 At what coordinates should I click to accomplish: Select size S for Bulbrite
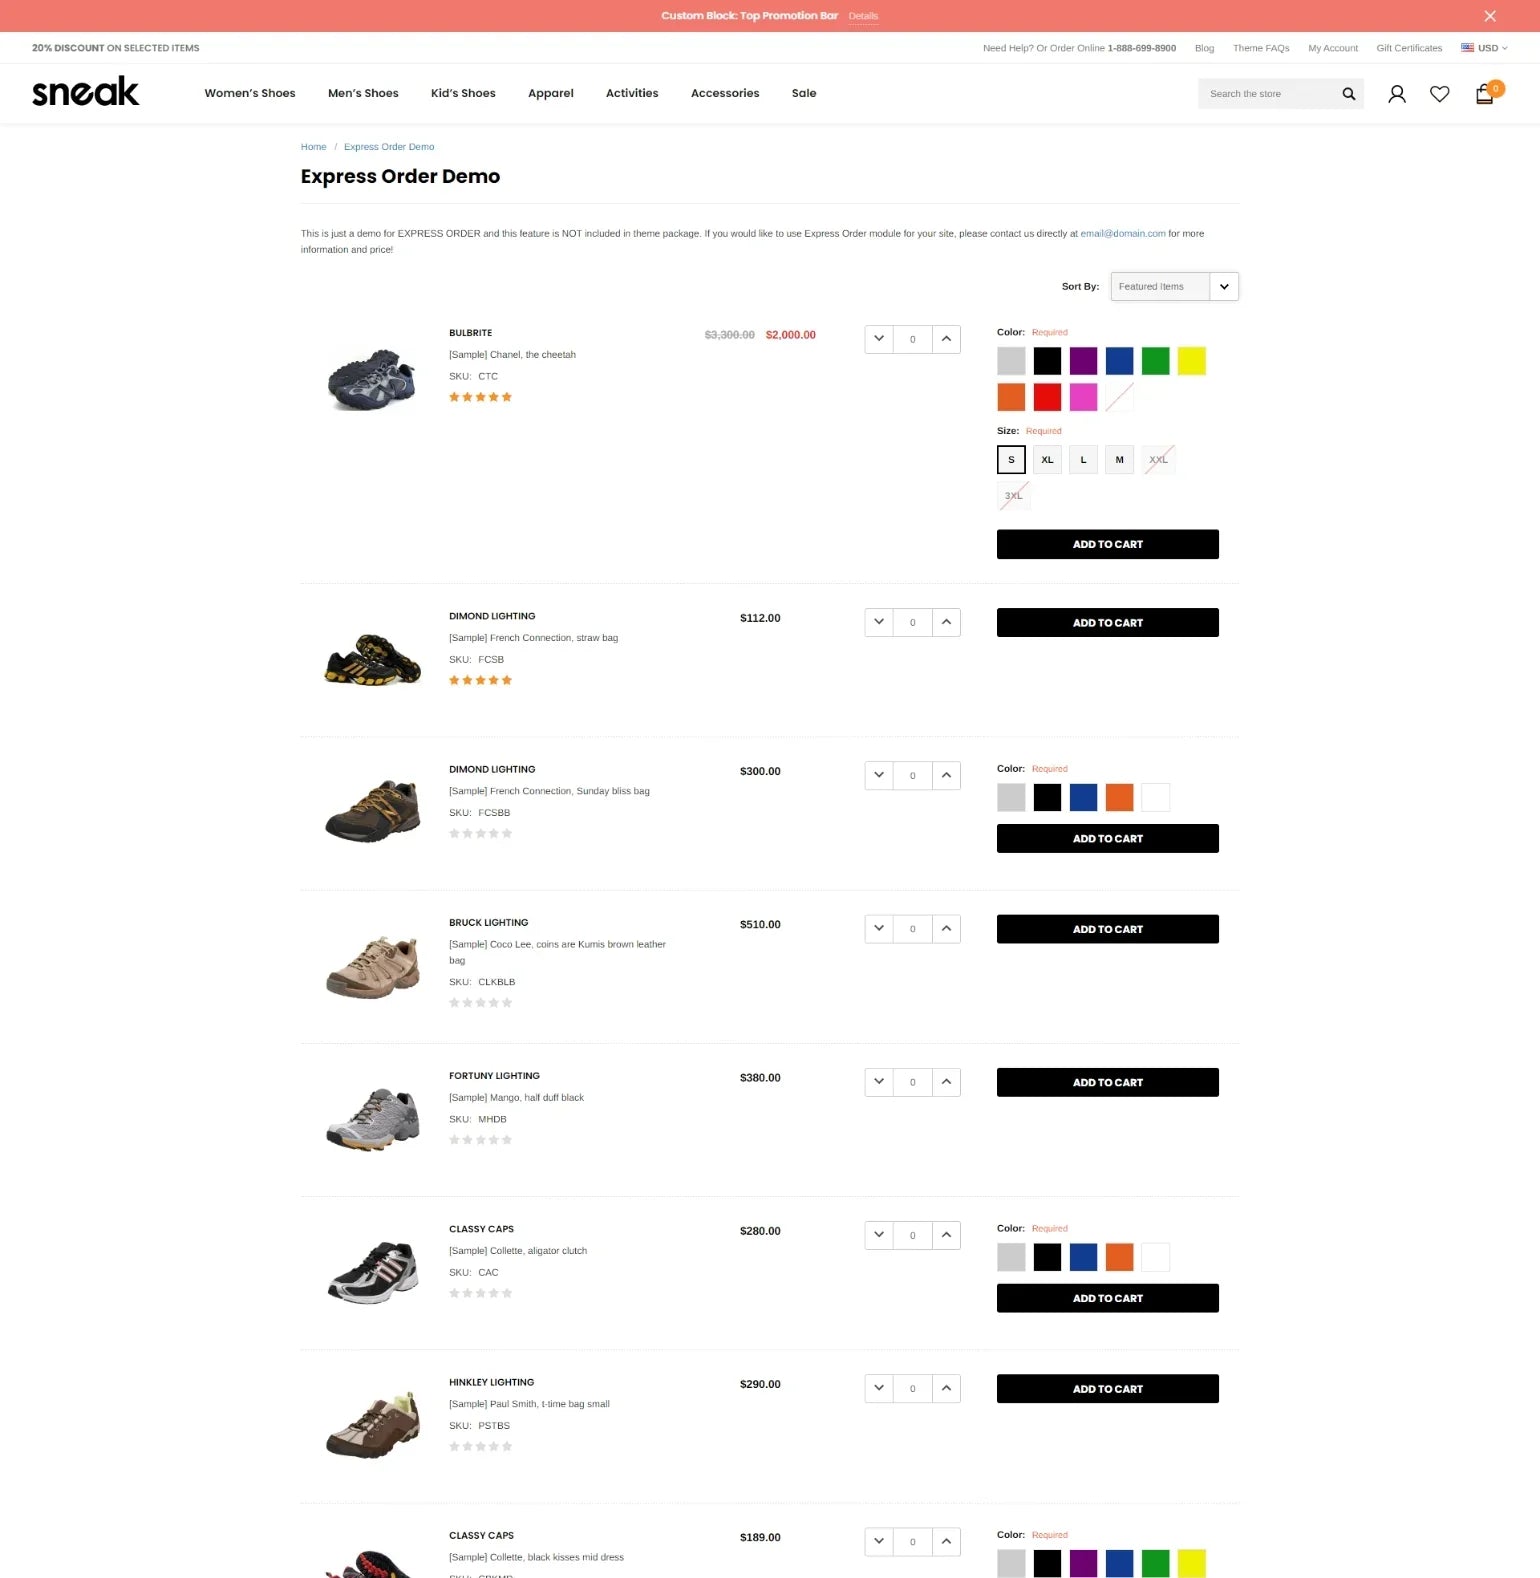[x=1011, y=460]
